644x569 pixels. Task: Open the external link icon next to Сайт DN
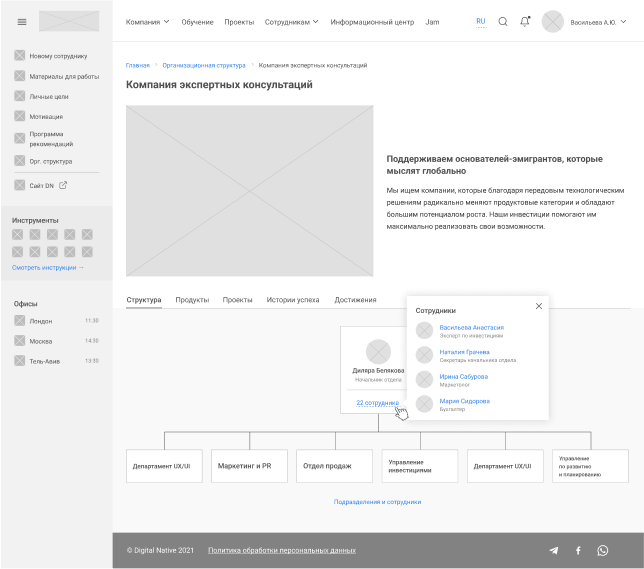pos(63,185)
